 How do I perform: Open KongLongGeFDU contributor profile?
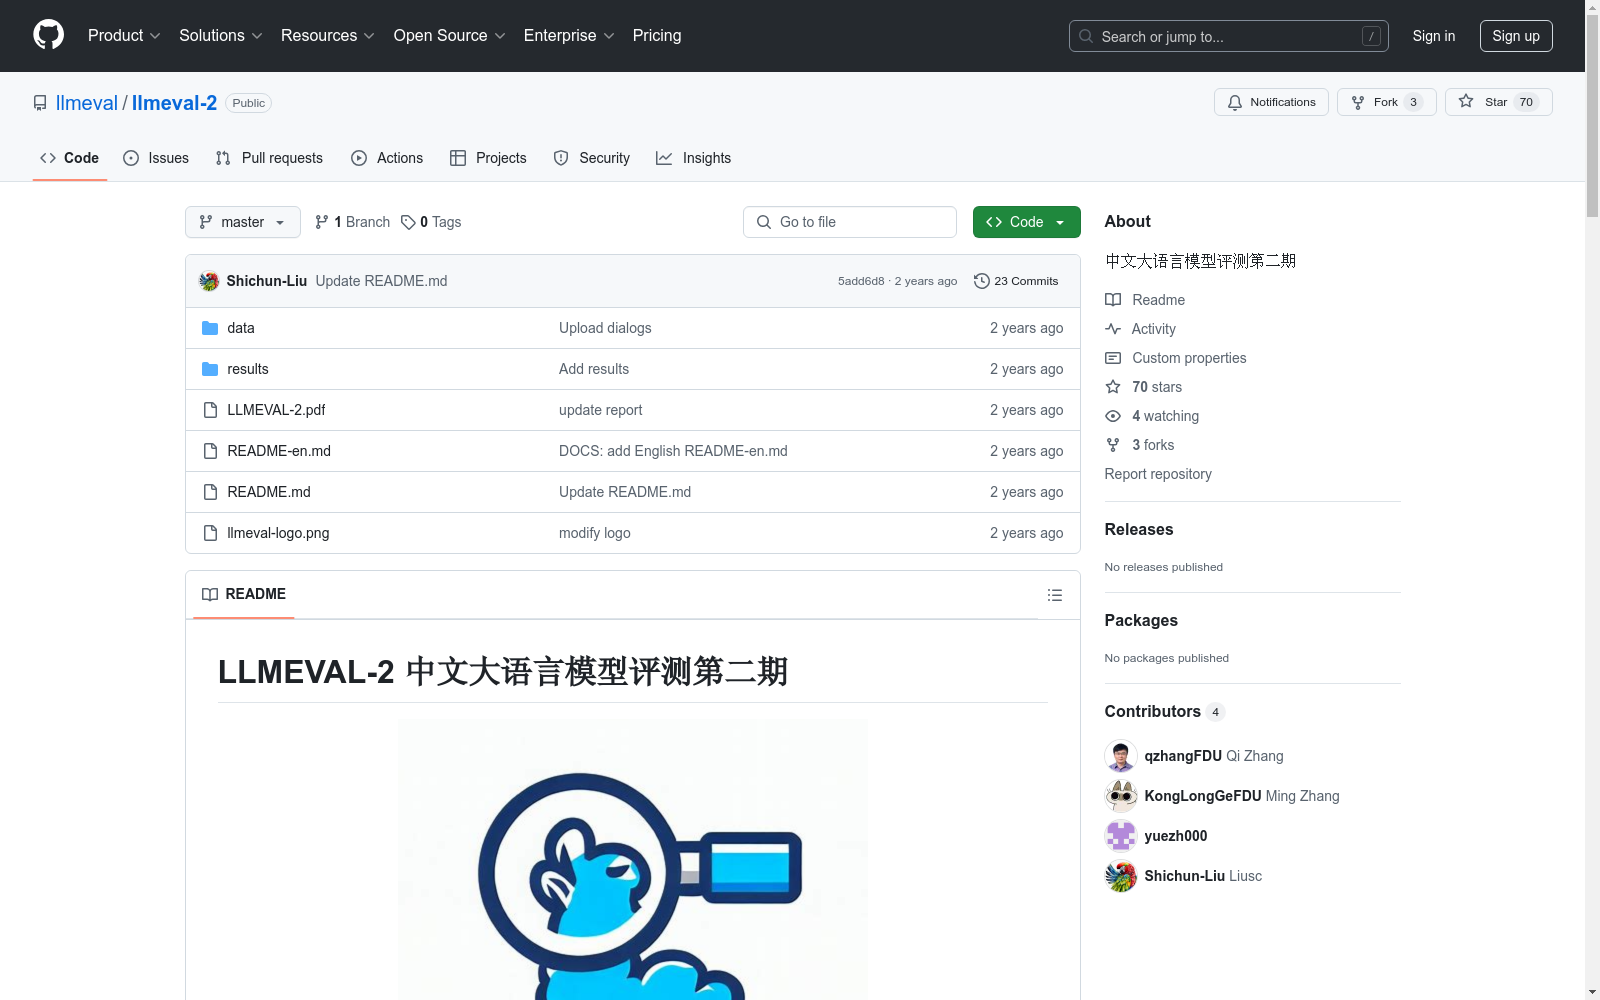(x=1203, y=796)
